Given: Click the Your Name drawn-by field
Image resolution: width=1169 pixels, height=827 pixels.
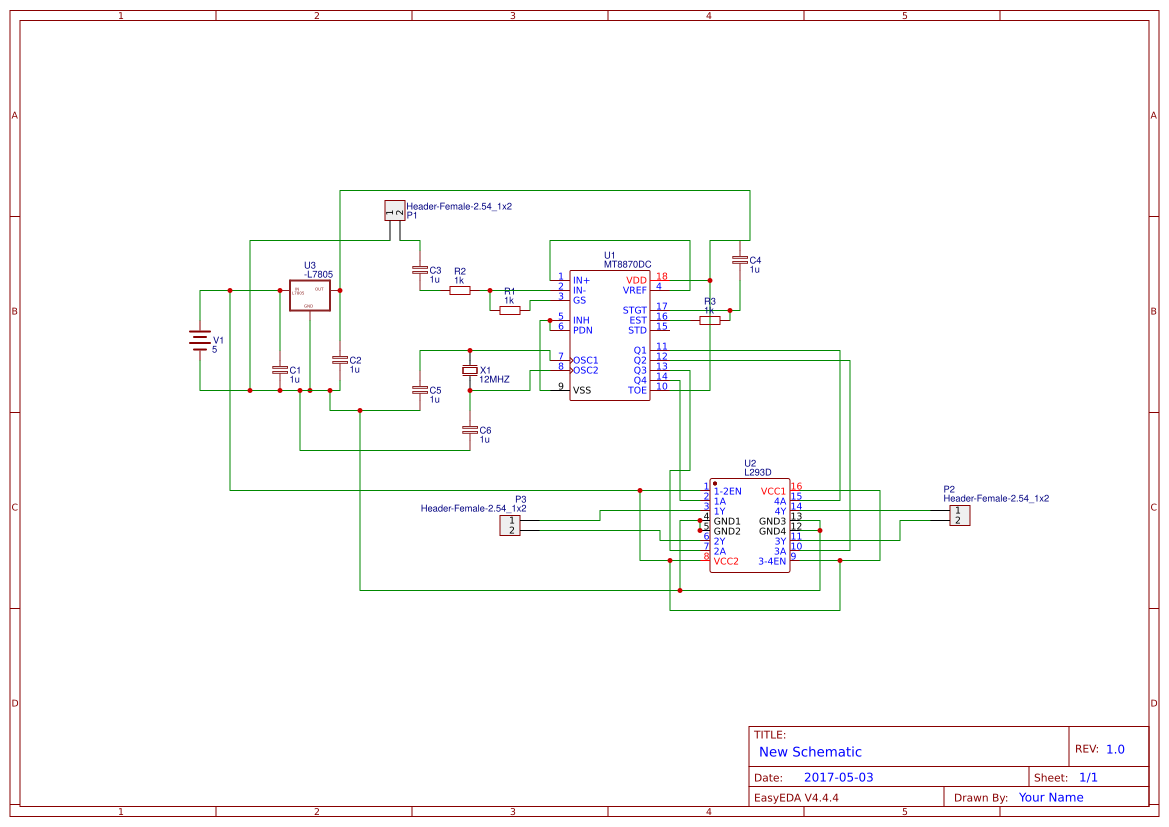Looking at the screenshot, I should pyautogui.click(x=1050, y=797).
